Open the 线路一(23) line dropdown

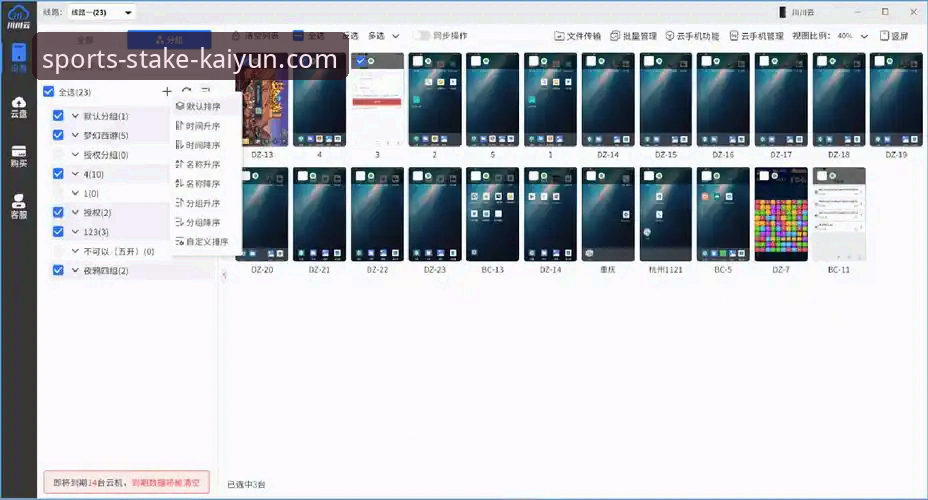(x=102, y=12)
